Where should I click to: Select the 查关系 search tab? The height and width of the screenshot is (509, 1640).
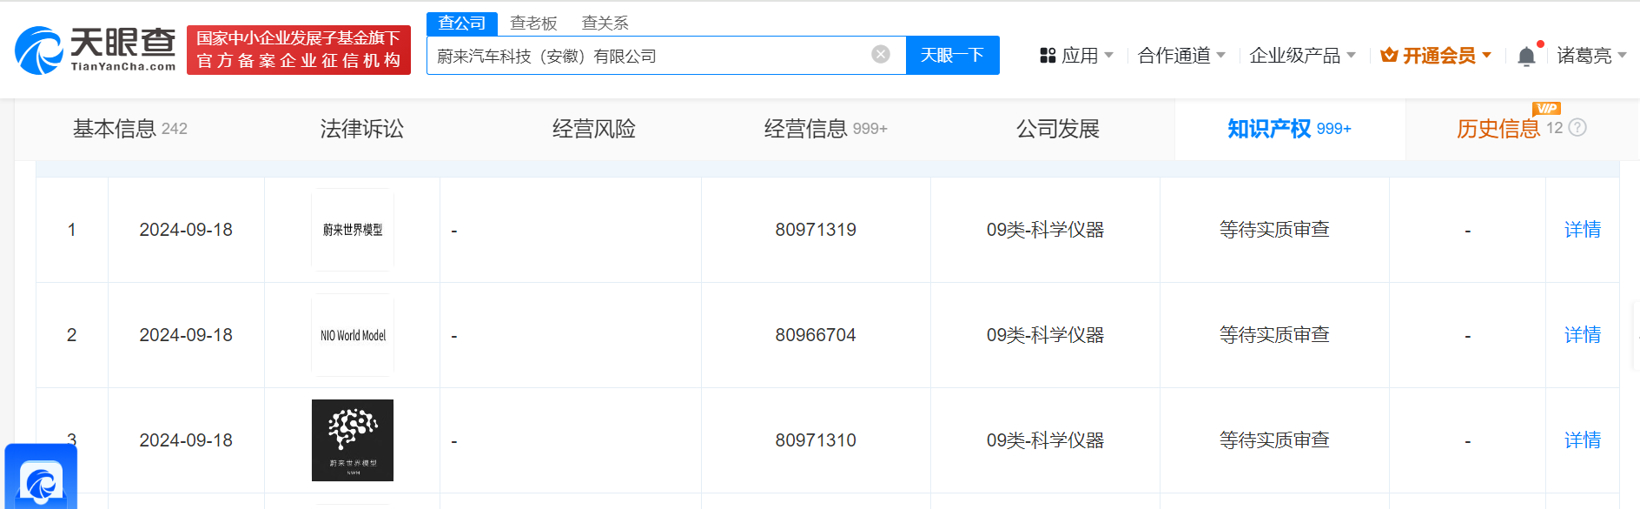[x=605, y=23]
